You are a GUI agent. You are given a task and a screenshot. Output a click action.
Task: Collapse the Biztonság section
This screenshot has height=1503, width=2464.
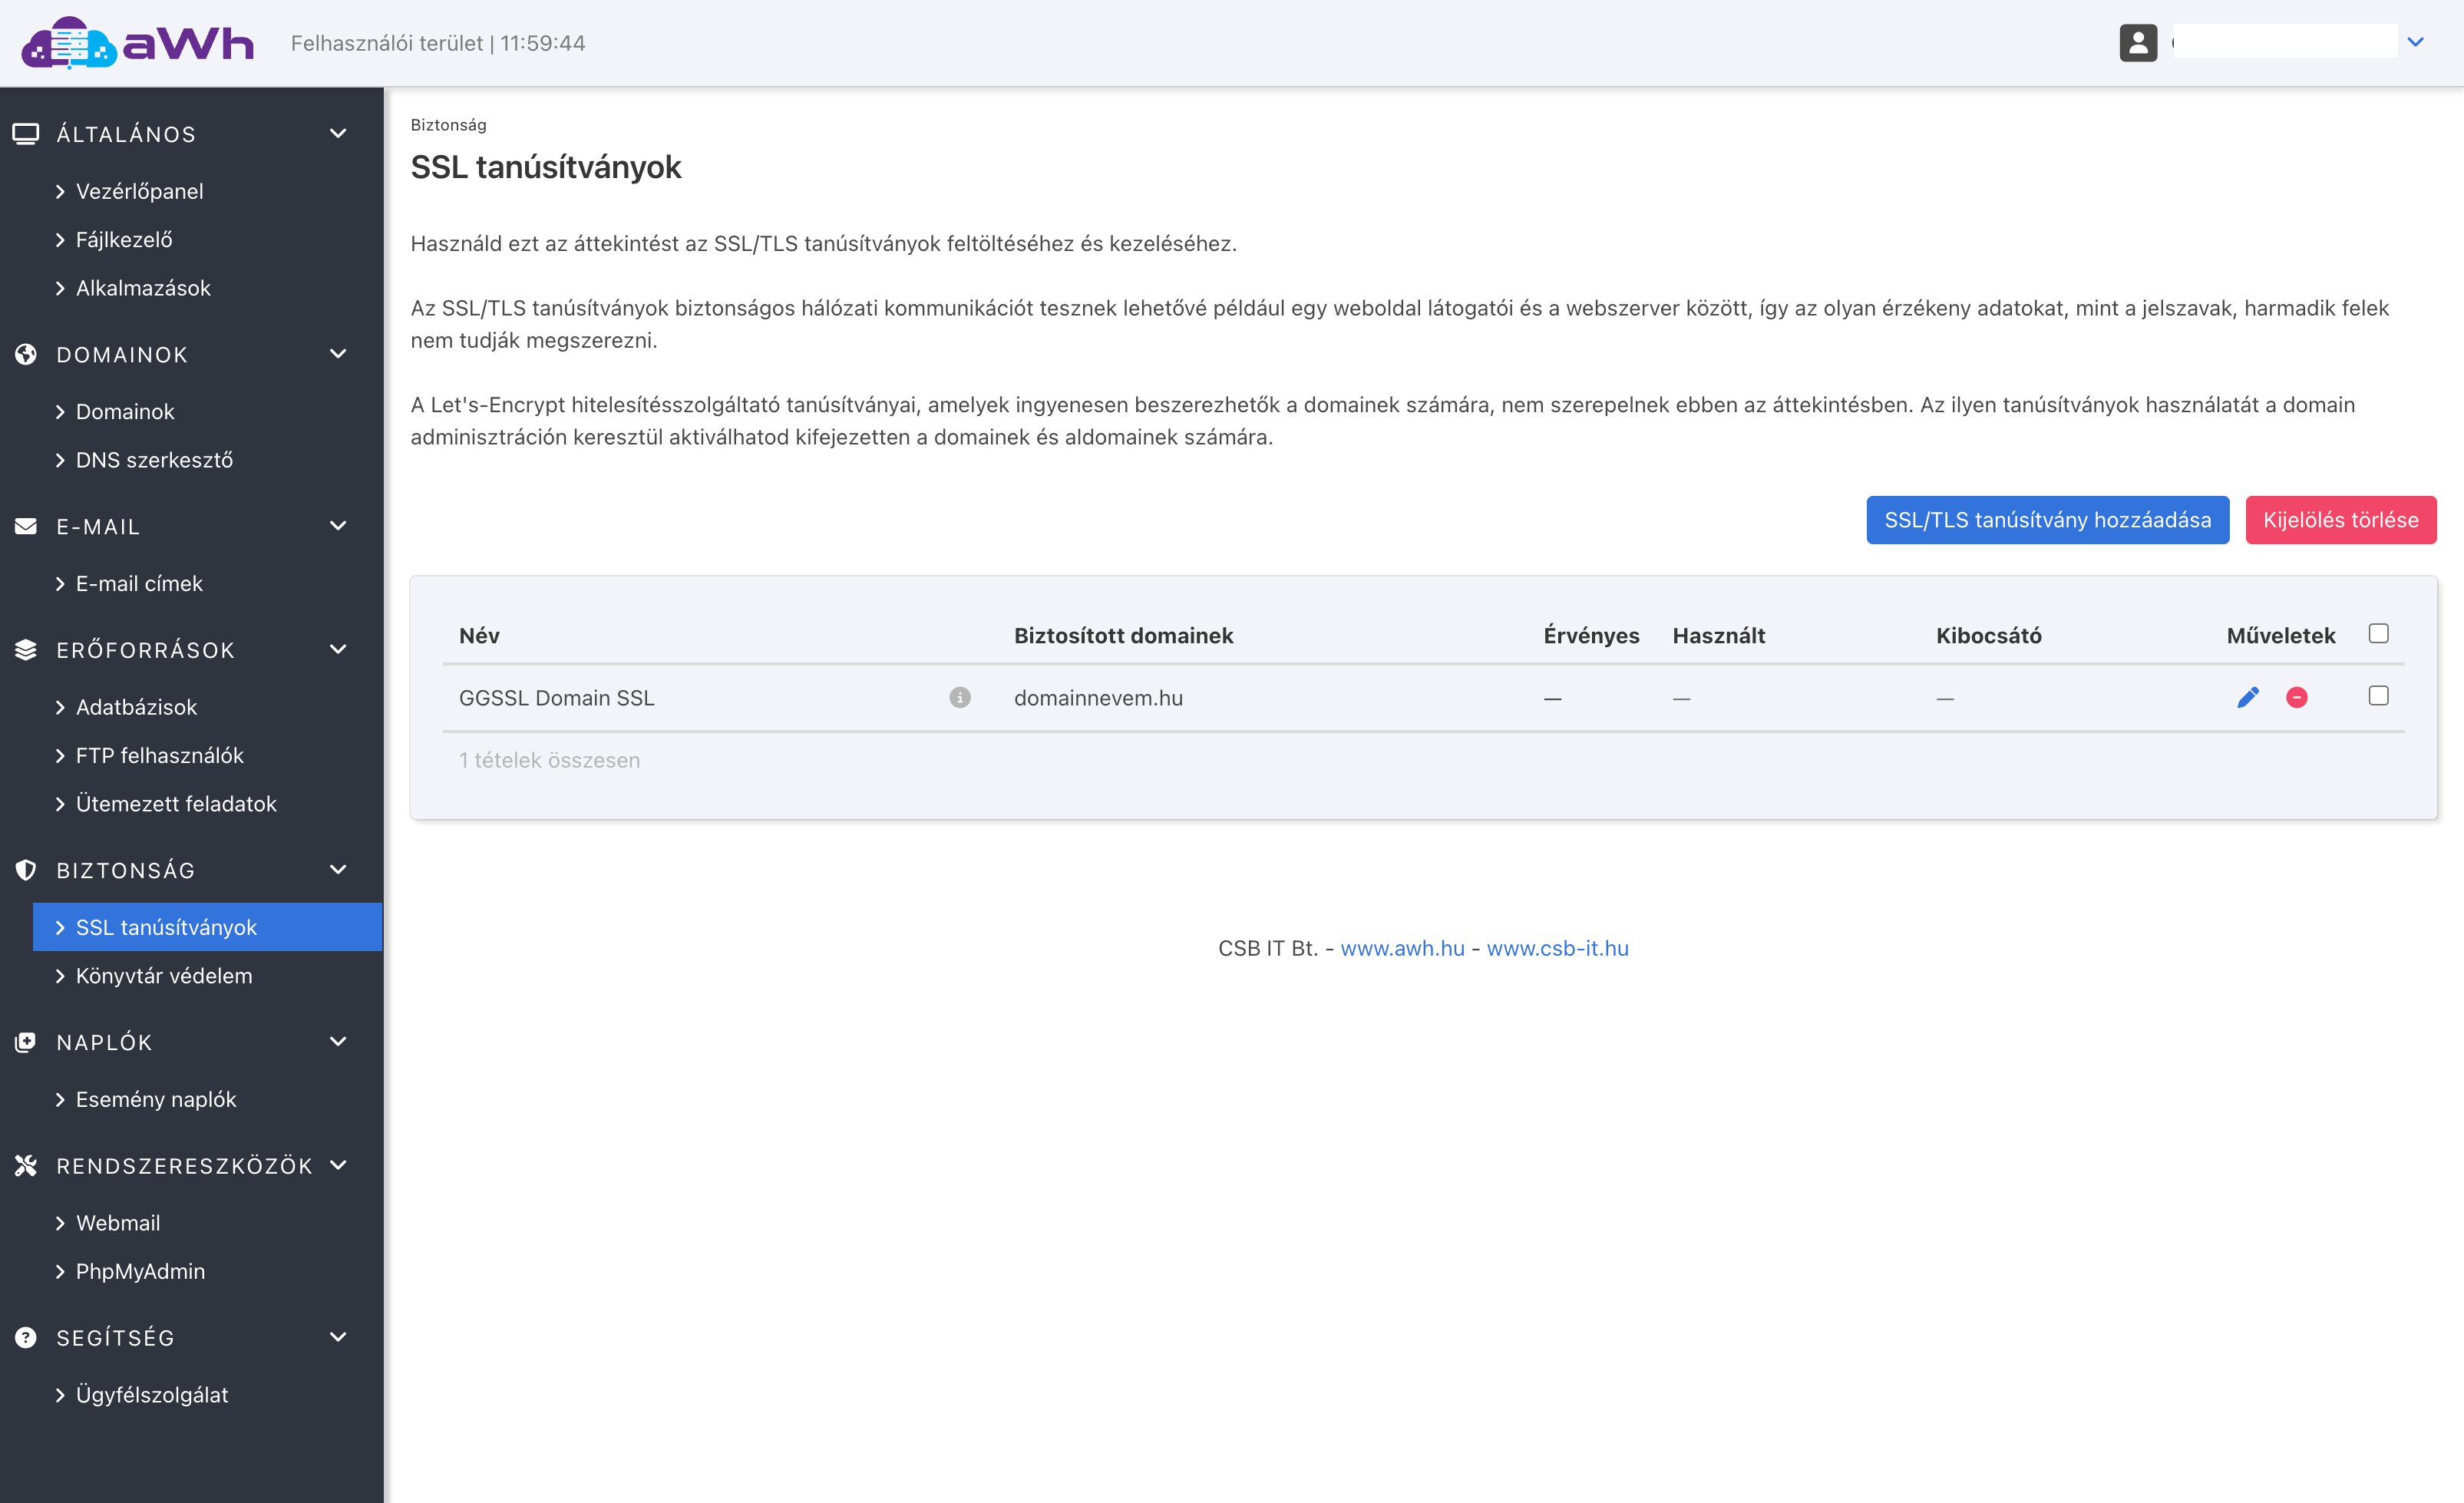338,870
